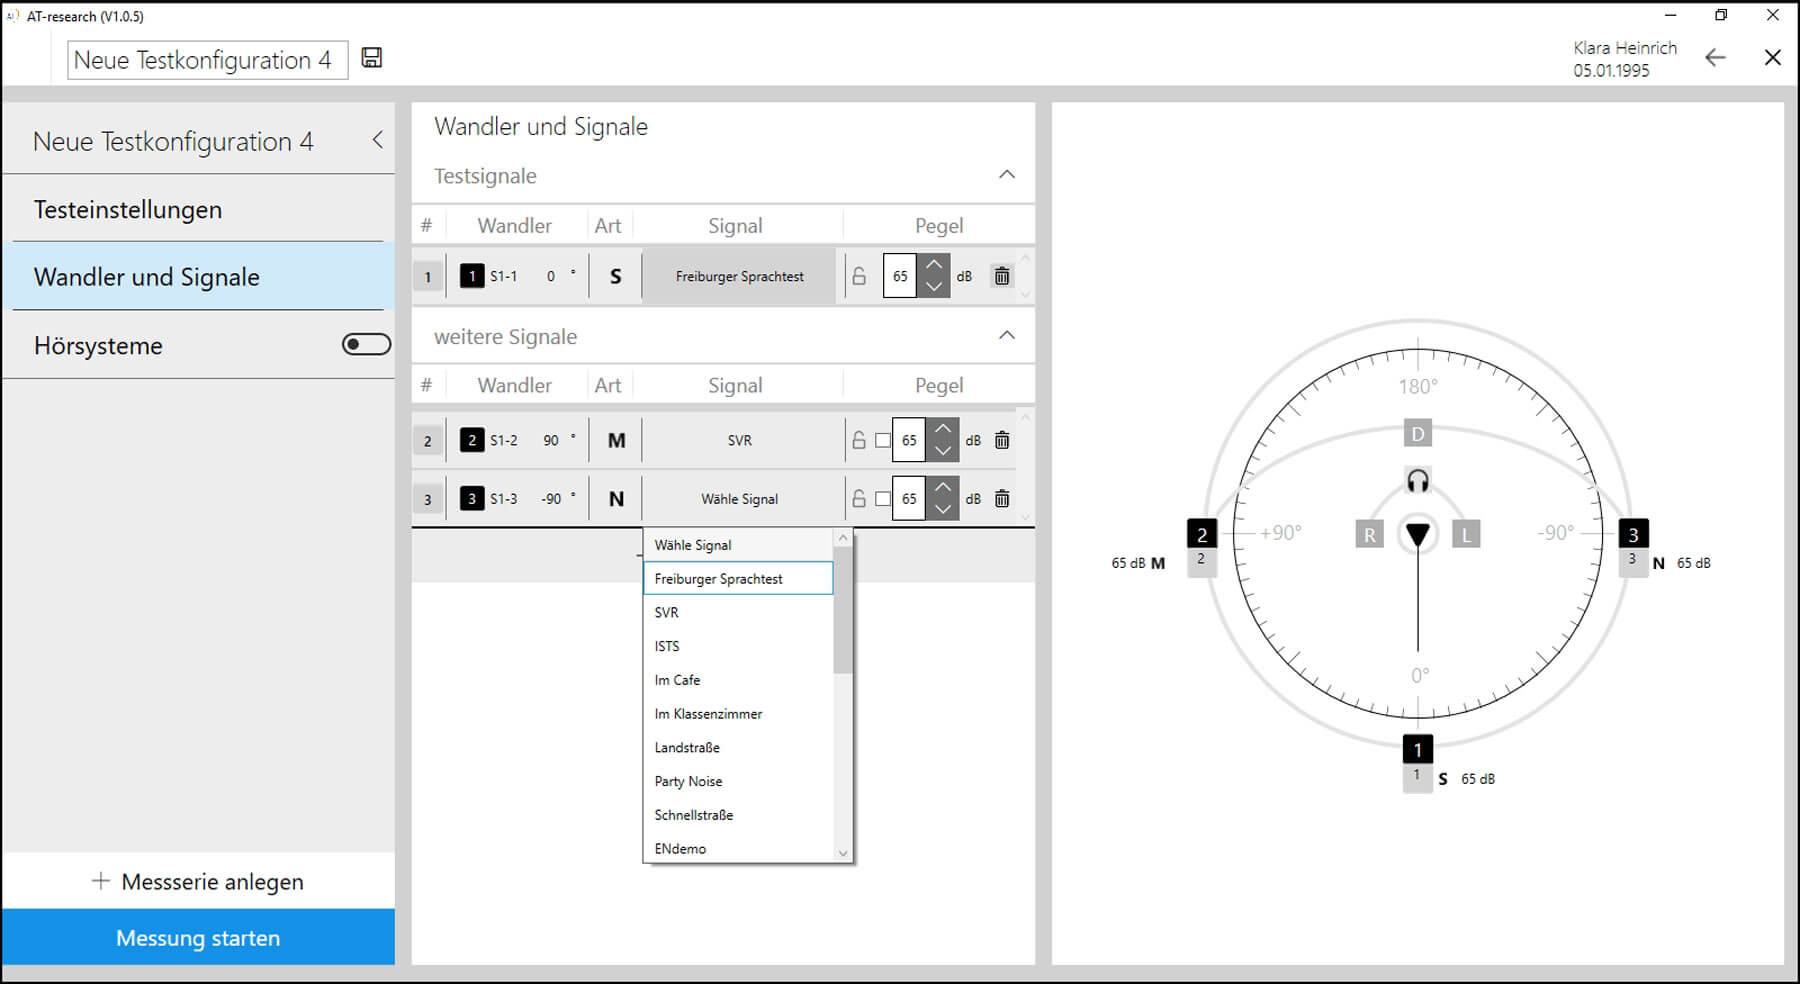The image size is (1800, 984).
Task: Enable the checkbox in the SVR row
Action: point(882,440)
